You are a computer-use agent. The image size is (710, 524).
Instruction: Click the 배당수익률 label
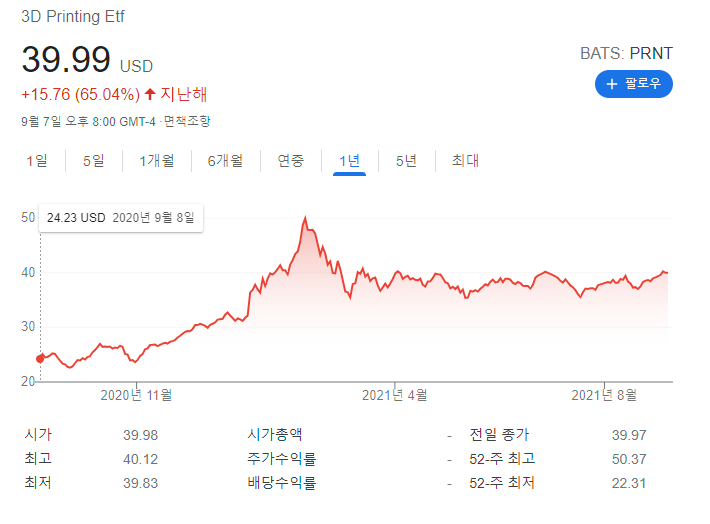coord(282,483)
